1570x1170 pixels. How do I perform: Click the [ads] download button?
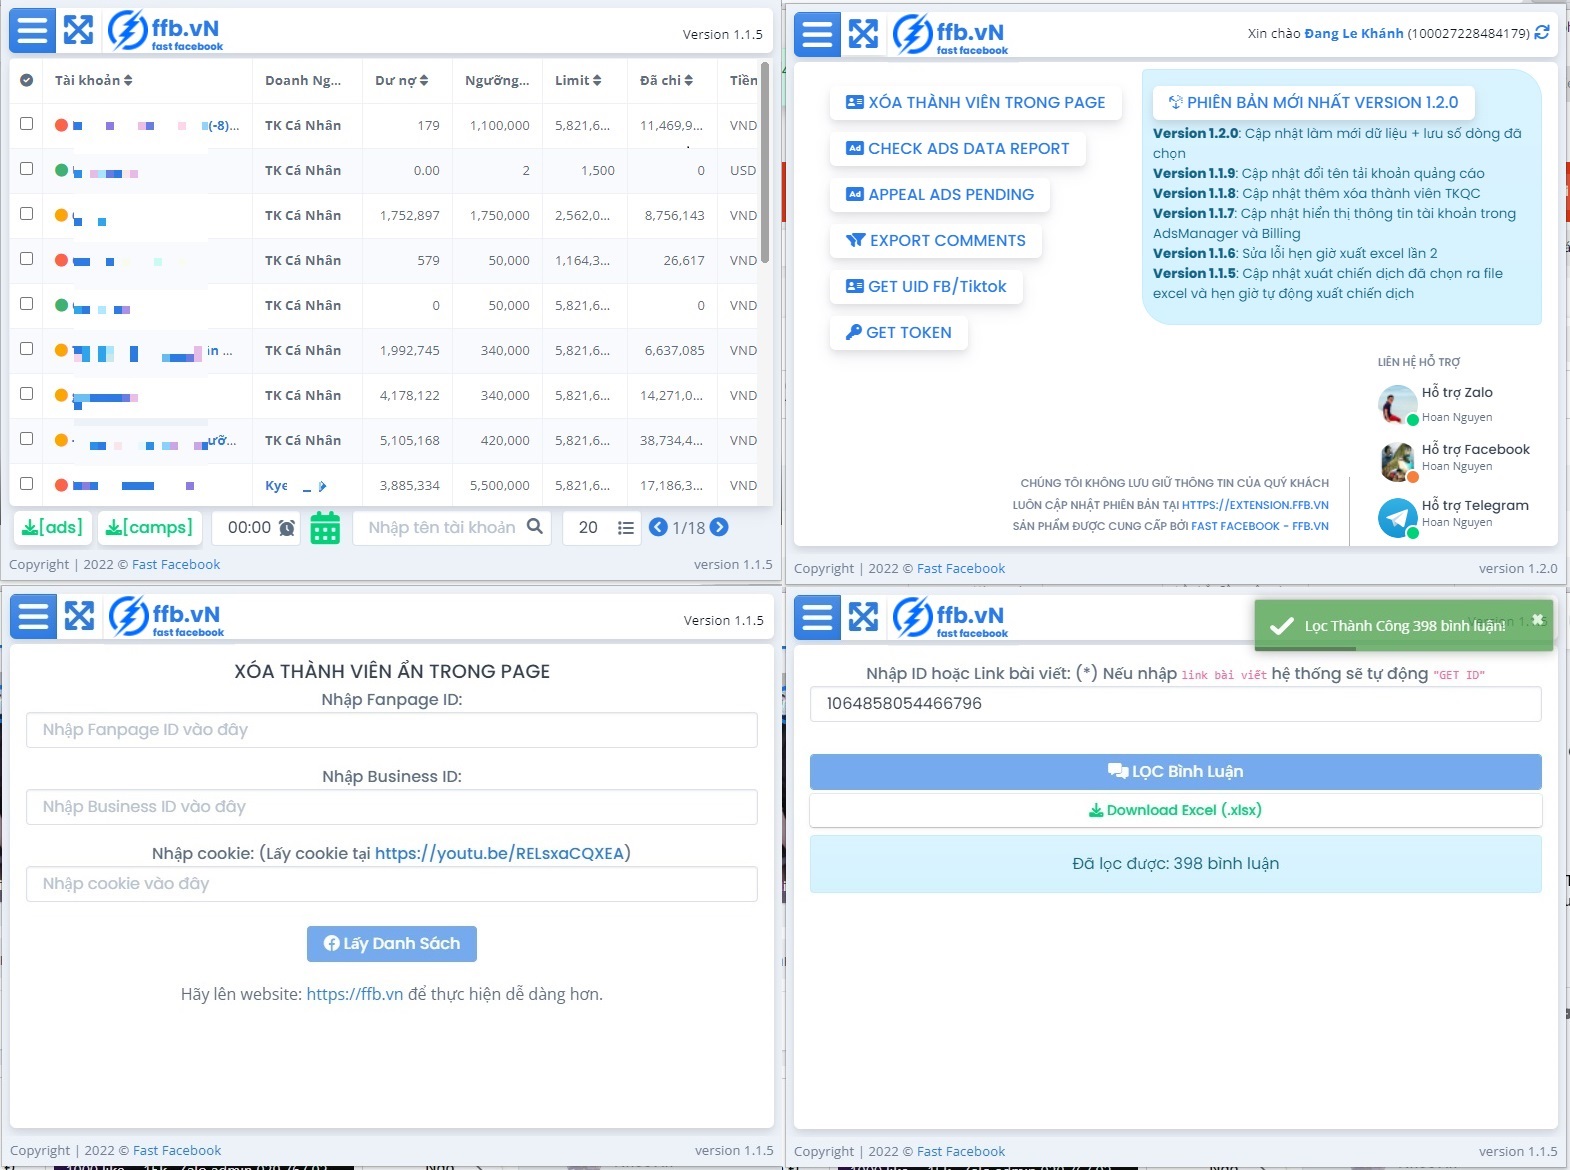point(52,527)
